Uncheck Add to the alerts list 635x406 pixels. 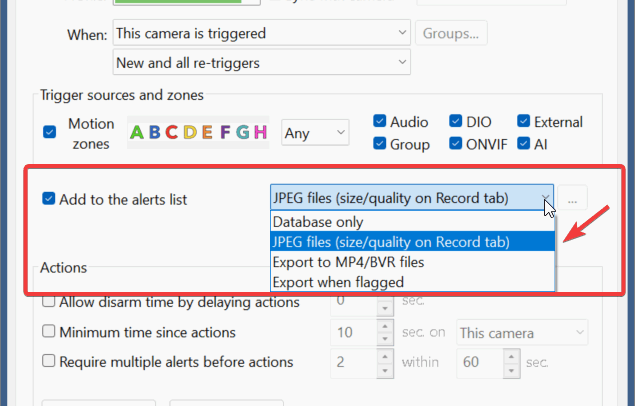(49, 199)
